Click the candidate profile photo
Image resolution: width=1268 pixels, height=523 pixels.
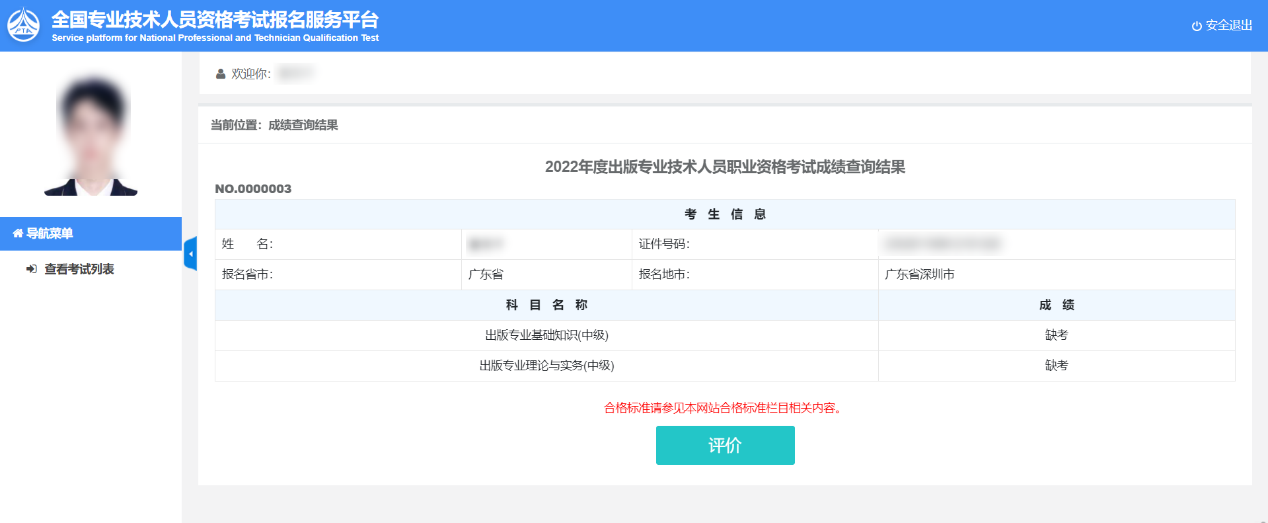pyautogui.click(x=91, y=135)
